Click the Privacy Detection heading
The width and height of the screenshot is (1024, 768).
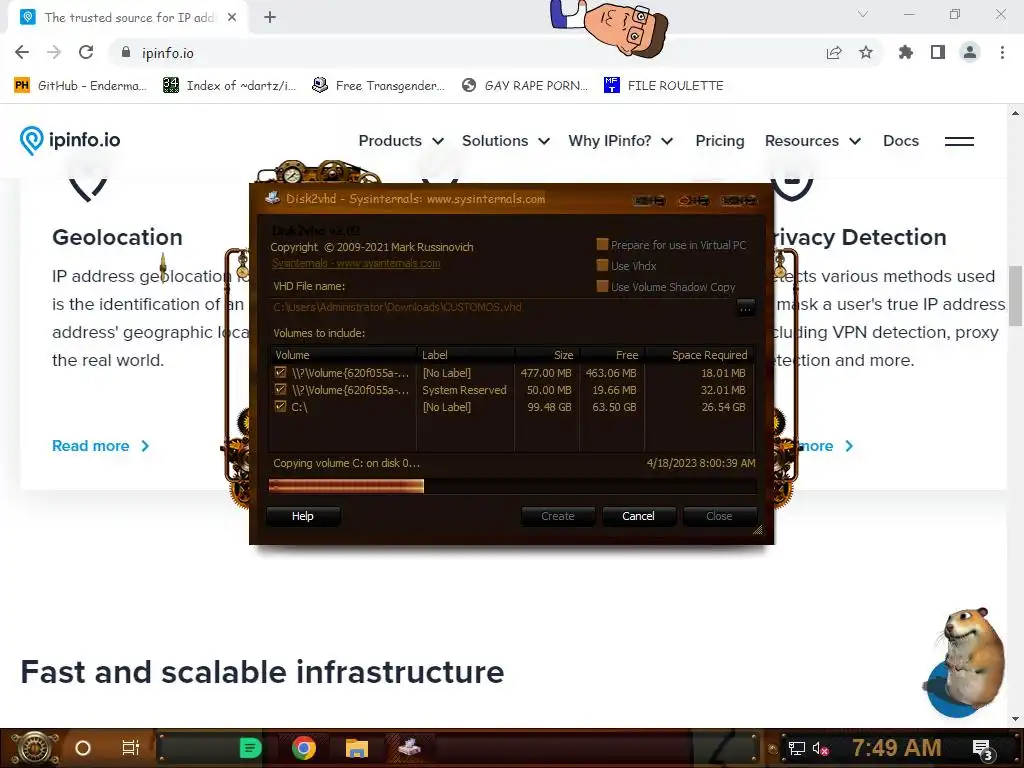(861, 237)
